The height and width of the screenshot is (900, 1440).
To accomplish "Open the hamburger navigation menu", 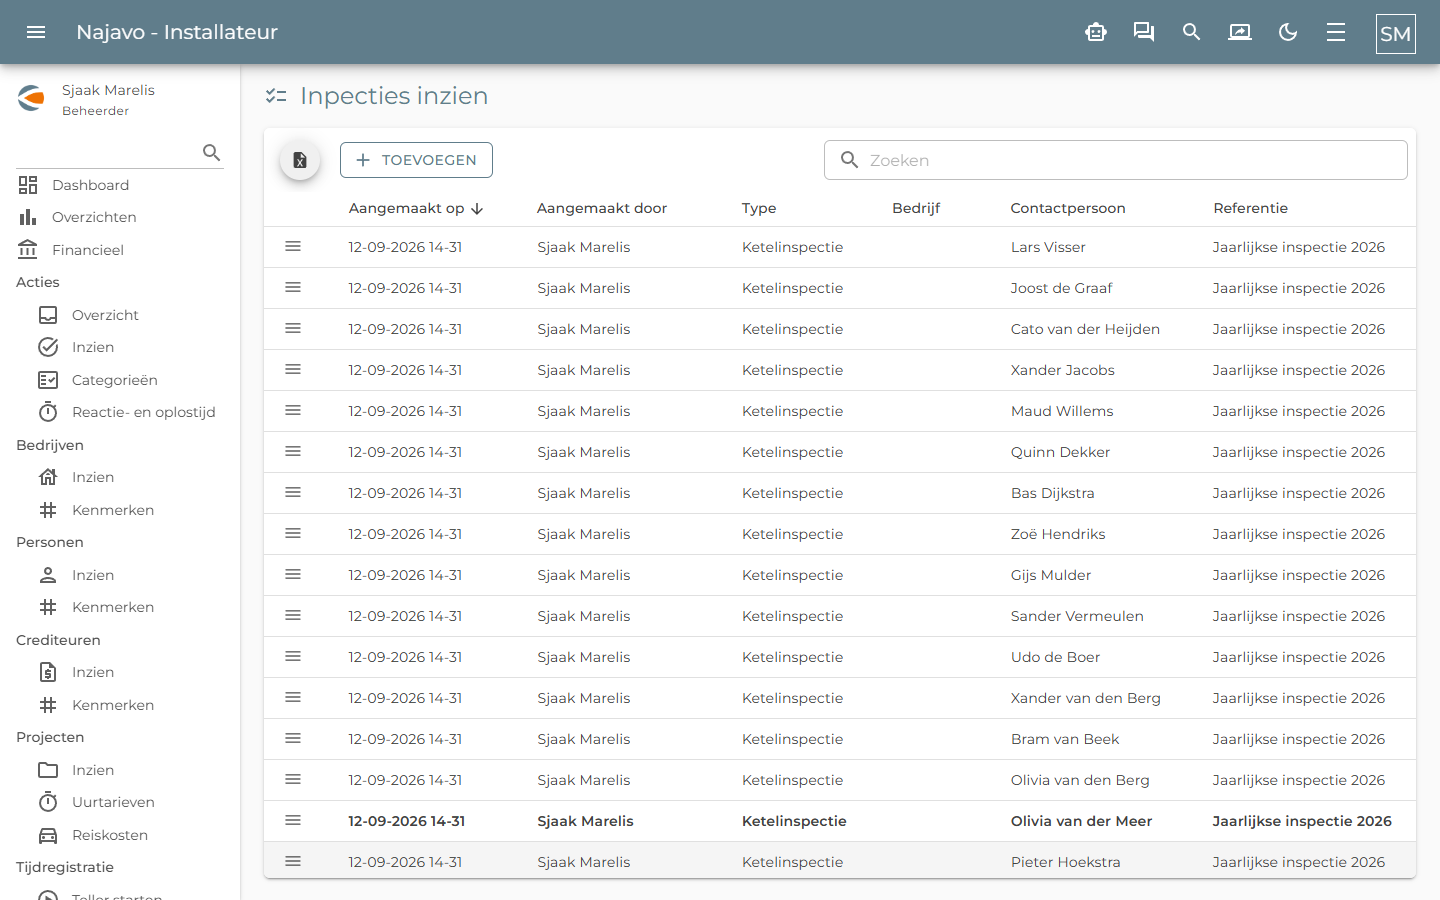I will point(36,32).
